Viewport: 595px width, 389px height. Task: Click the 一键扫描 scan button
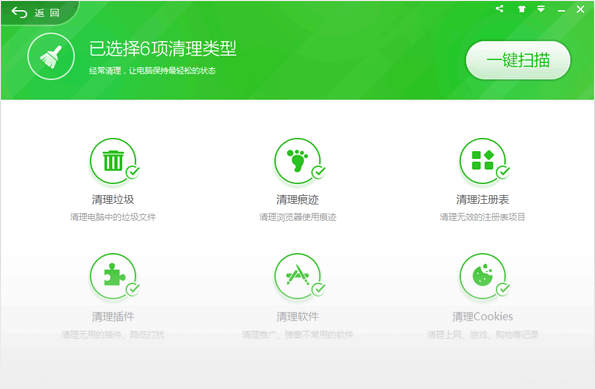(x=518, y=60)
